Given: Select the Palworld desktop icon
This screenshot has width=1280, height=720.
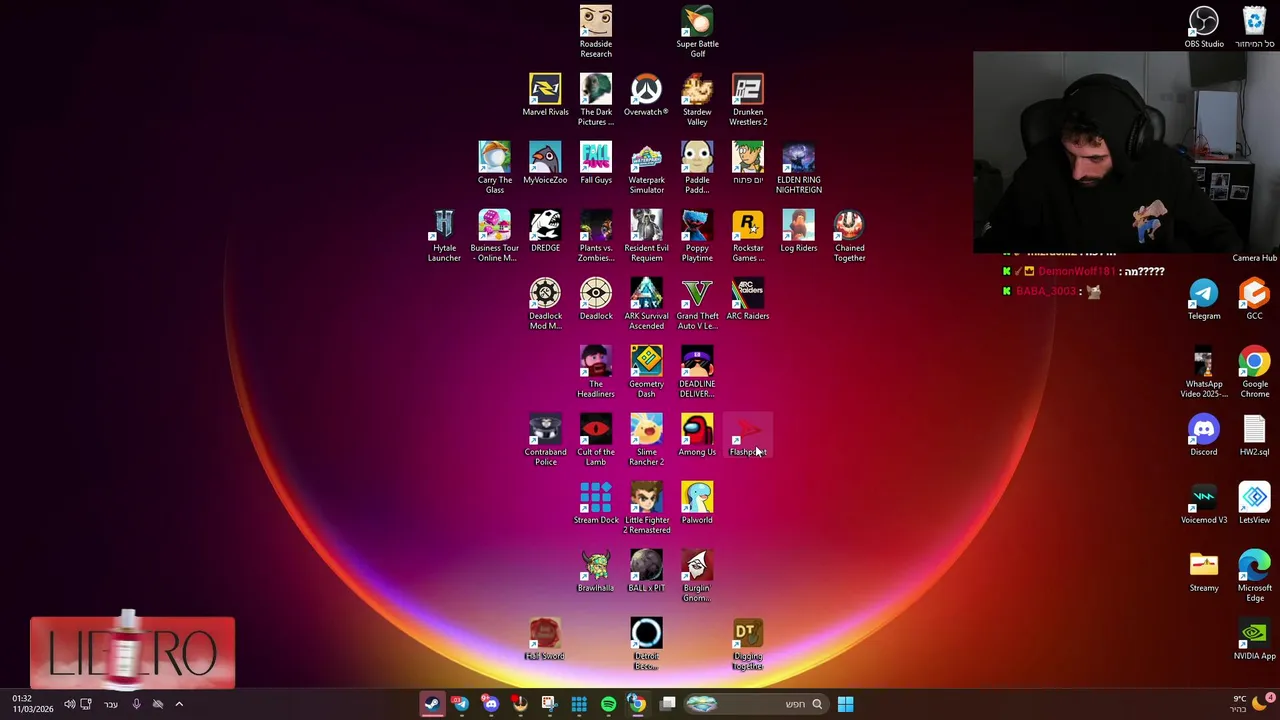Looking at the screenshot, I should (x=697, y=503).
